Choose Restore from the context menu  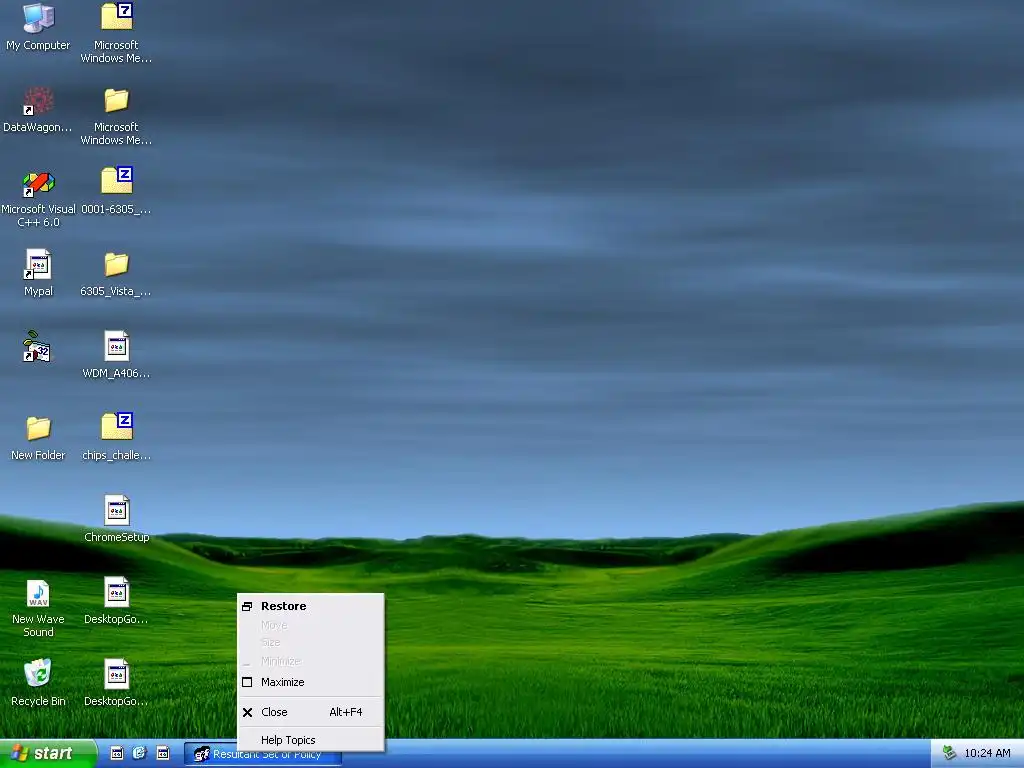[311, 606]
